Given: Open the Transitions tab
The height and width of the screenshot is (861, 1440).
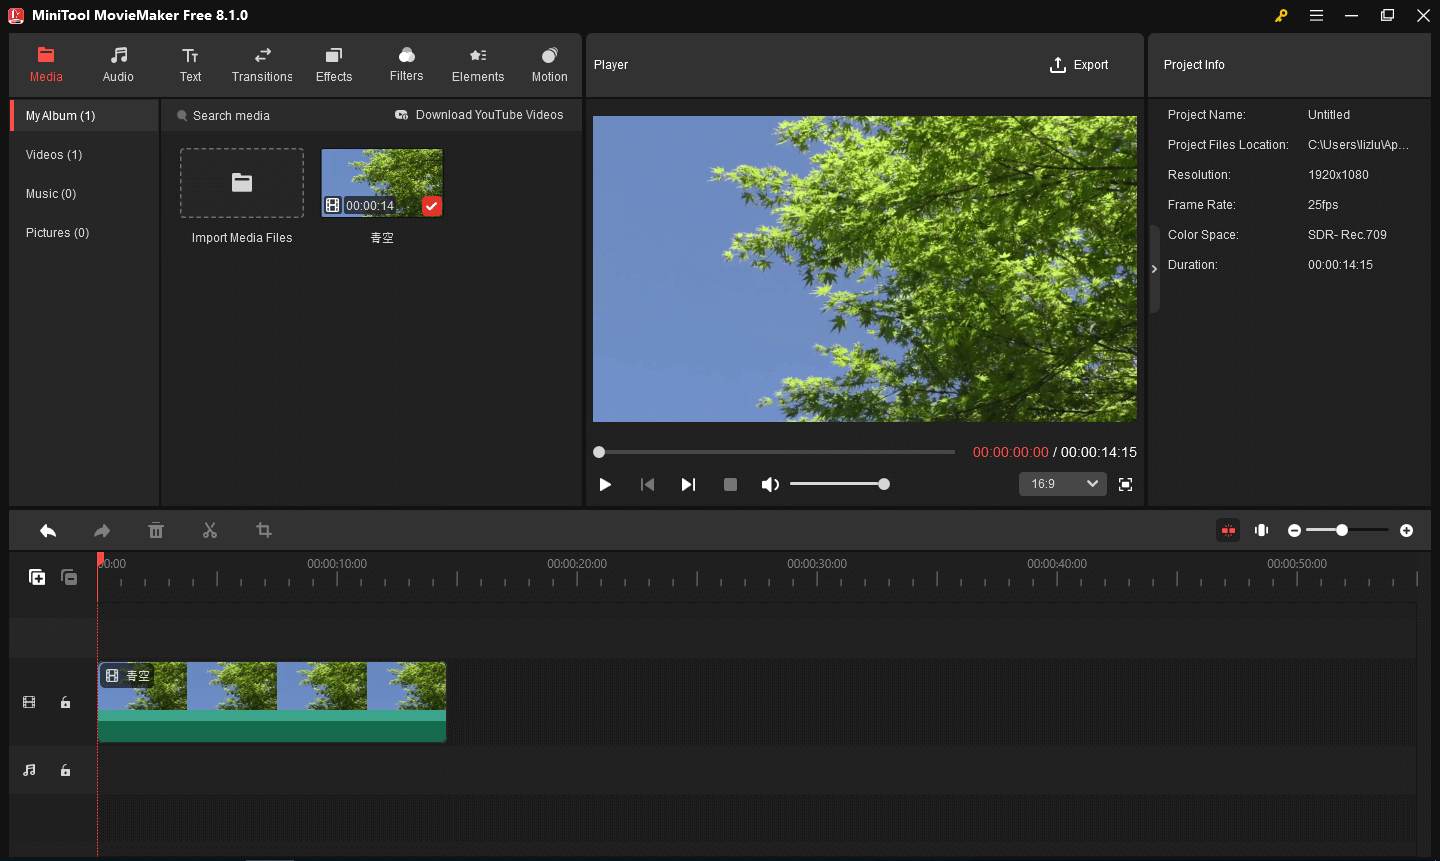Looking at the screenshot, I should (262, 65).
